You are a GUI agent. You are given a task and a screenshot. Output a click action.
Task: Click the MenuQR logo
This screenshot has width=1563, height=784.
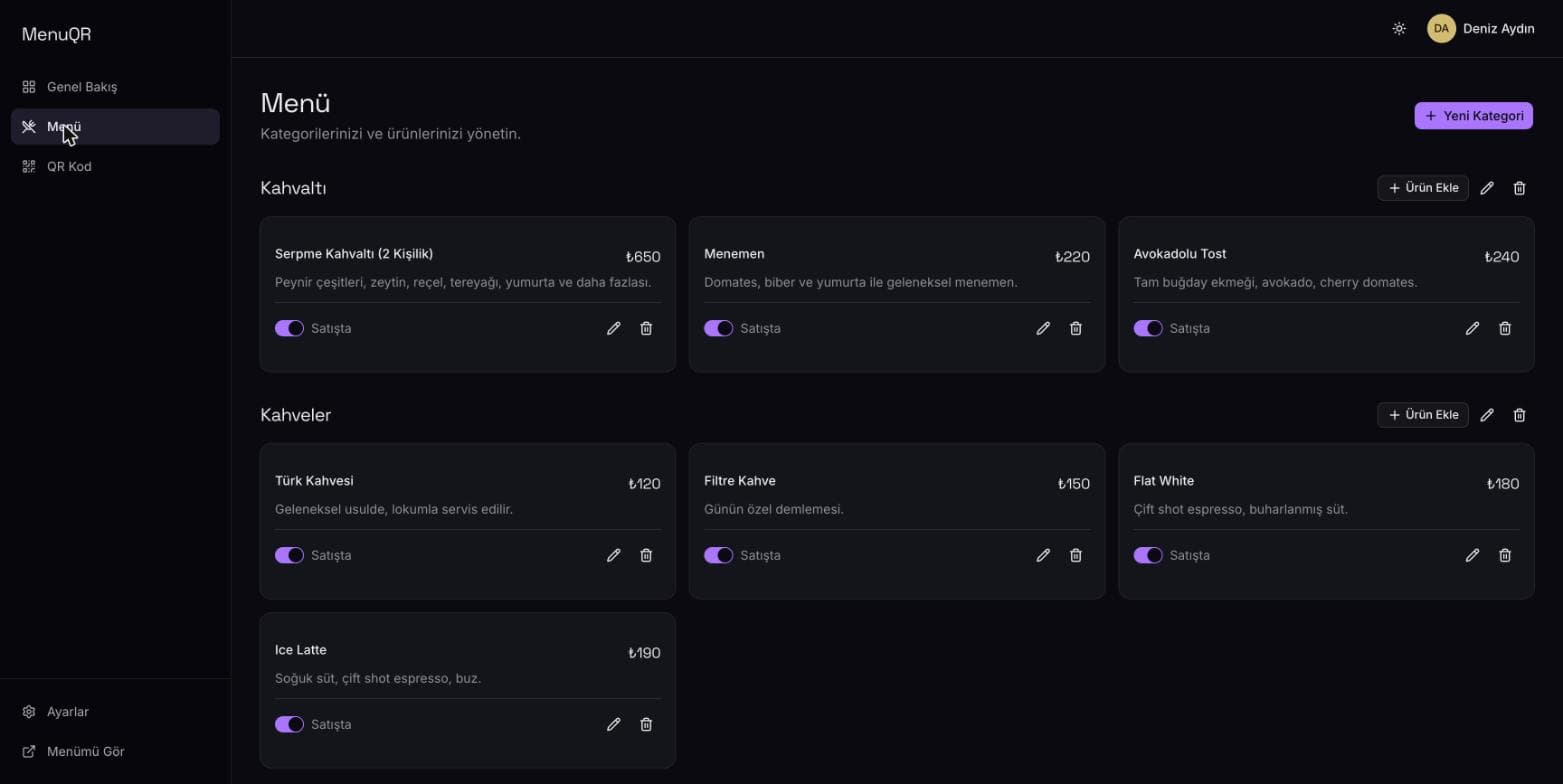click(x=56, y=34)
